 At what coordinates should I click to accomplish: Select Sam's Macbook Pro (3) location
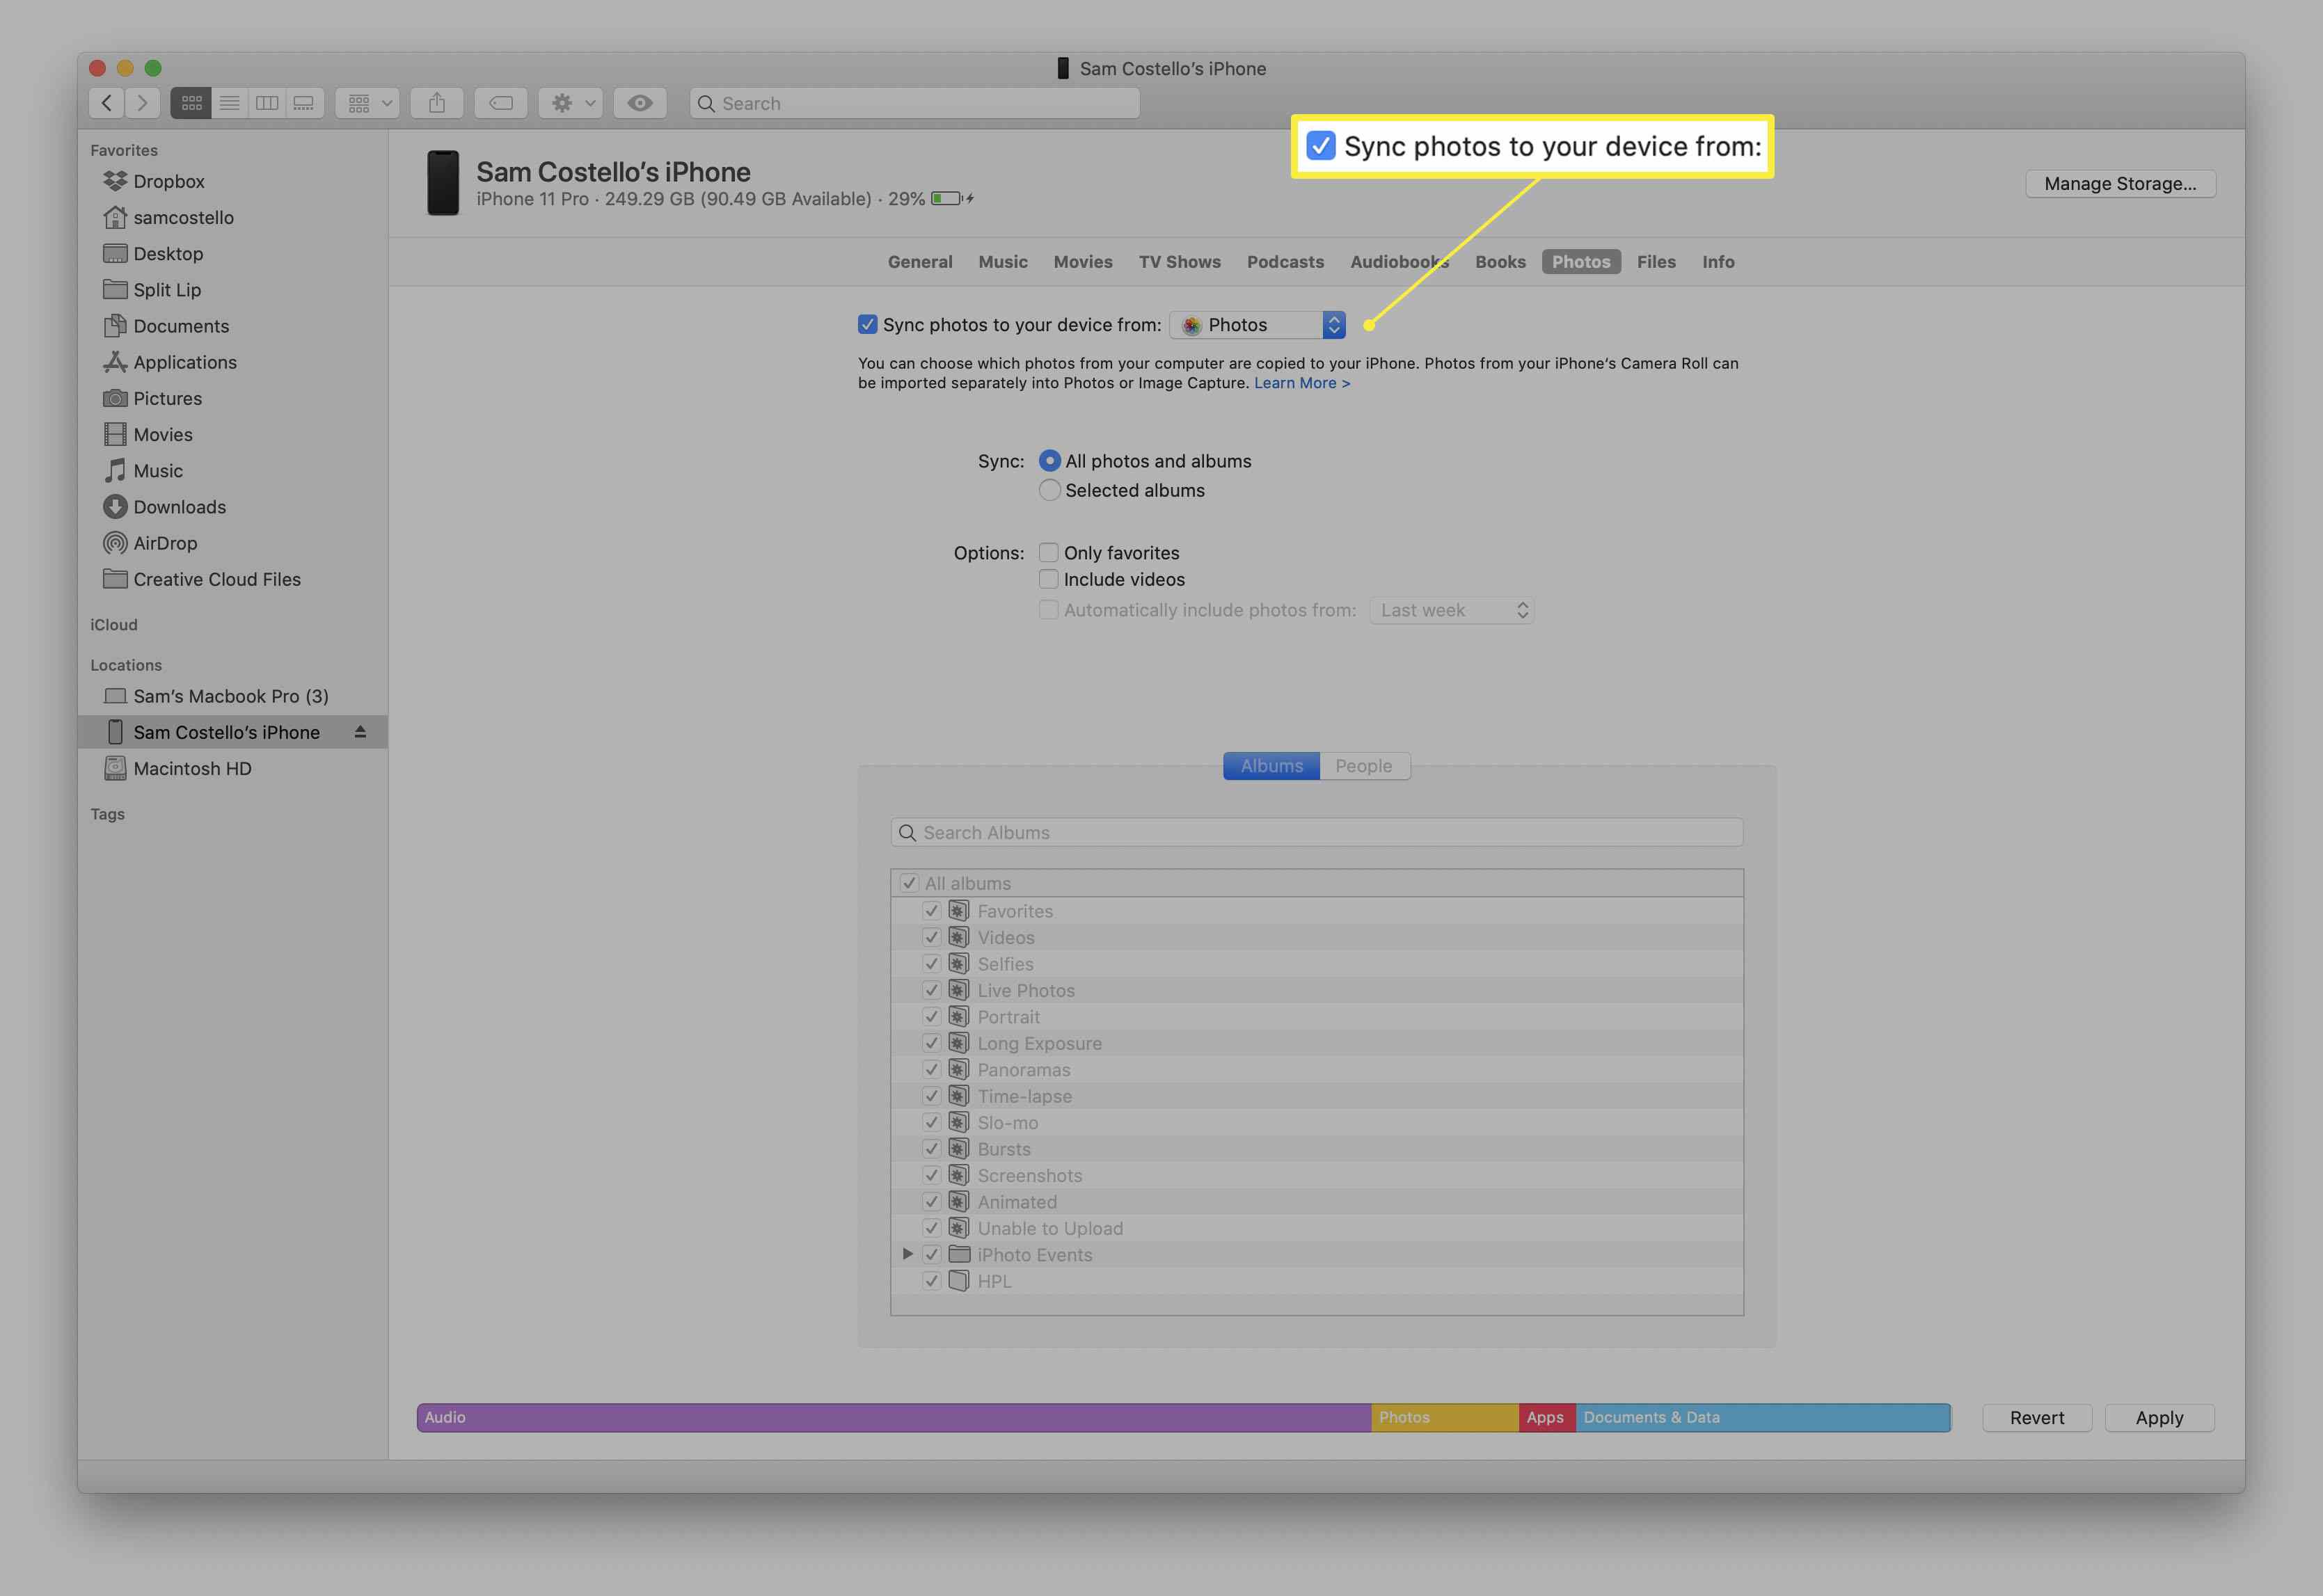232,696
